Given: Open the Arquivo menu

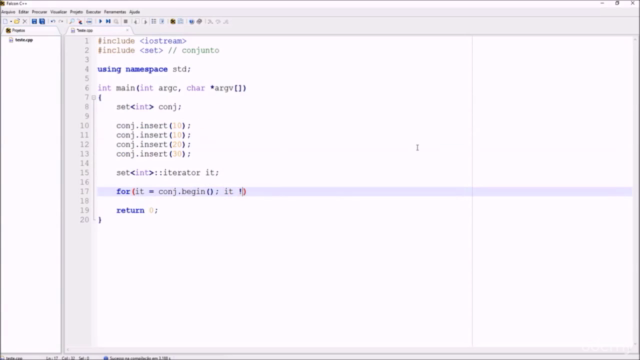Looking at the screenshot, I should (8, 12).
